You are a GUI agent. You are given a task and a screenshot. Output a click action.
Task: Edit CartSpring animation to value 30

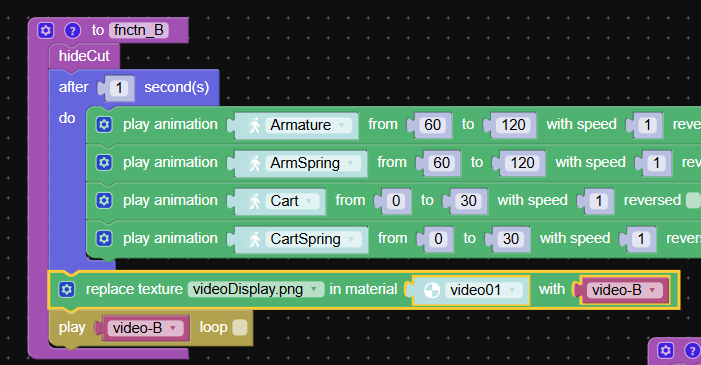(511, 239)
